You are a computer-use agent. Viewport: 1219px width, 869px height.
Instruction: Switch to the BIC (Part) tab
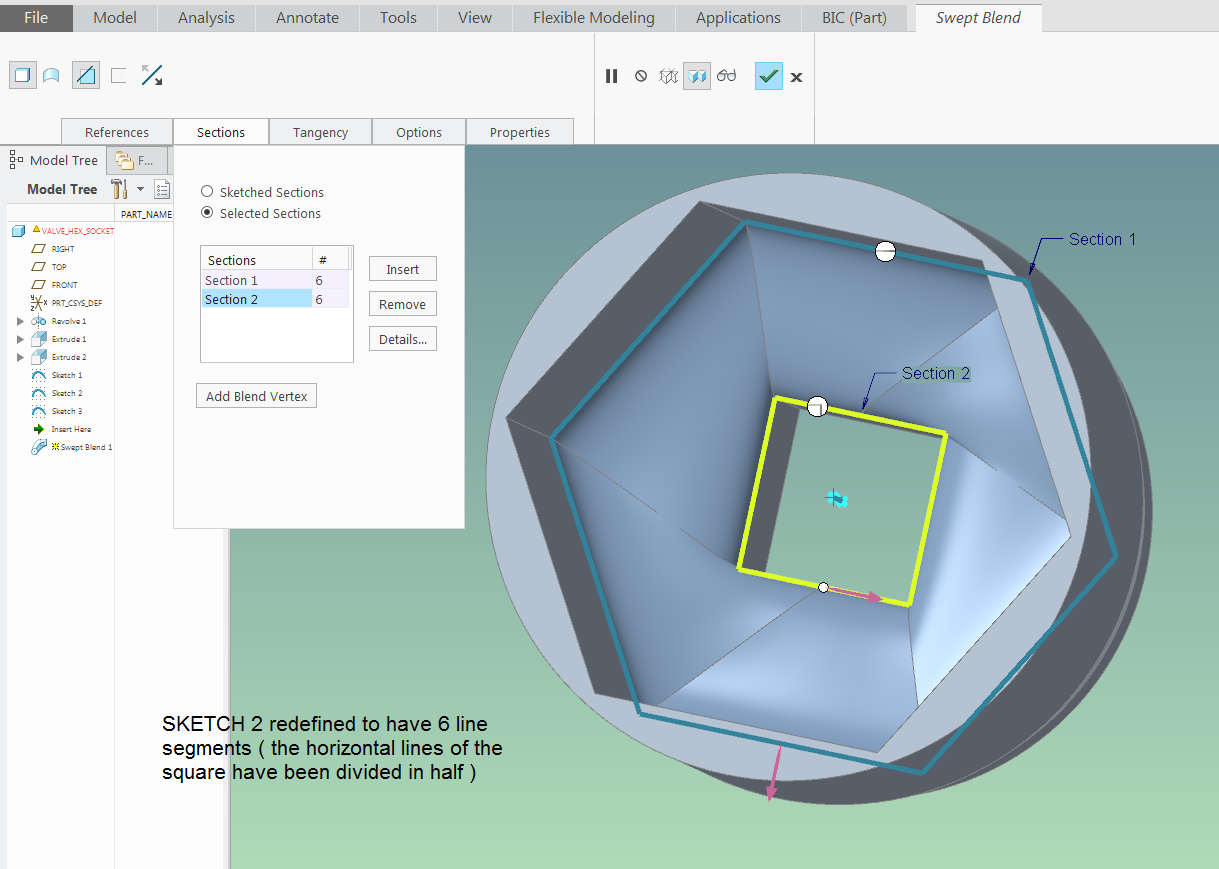[854, 18]
